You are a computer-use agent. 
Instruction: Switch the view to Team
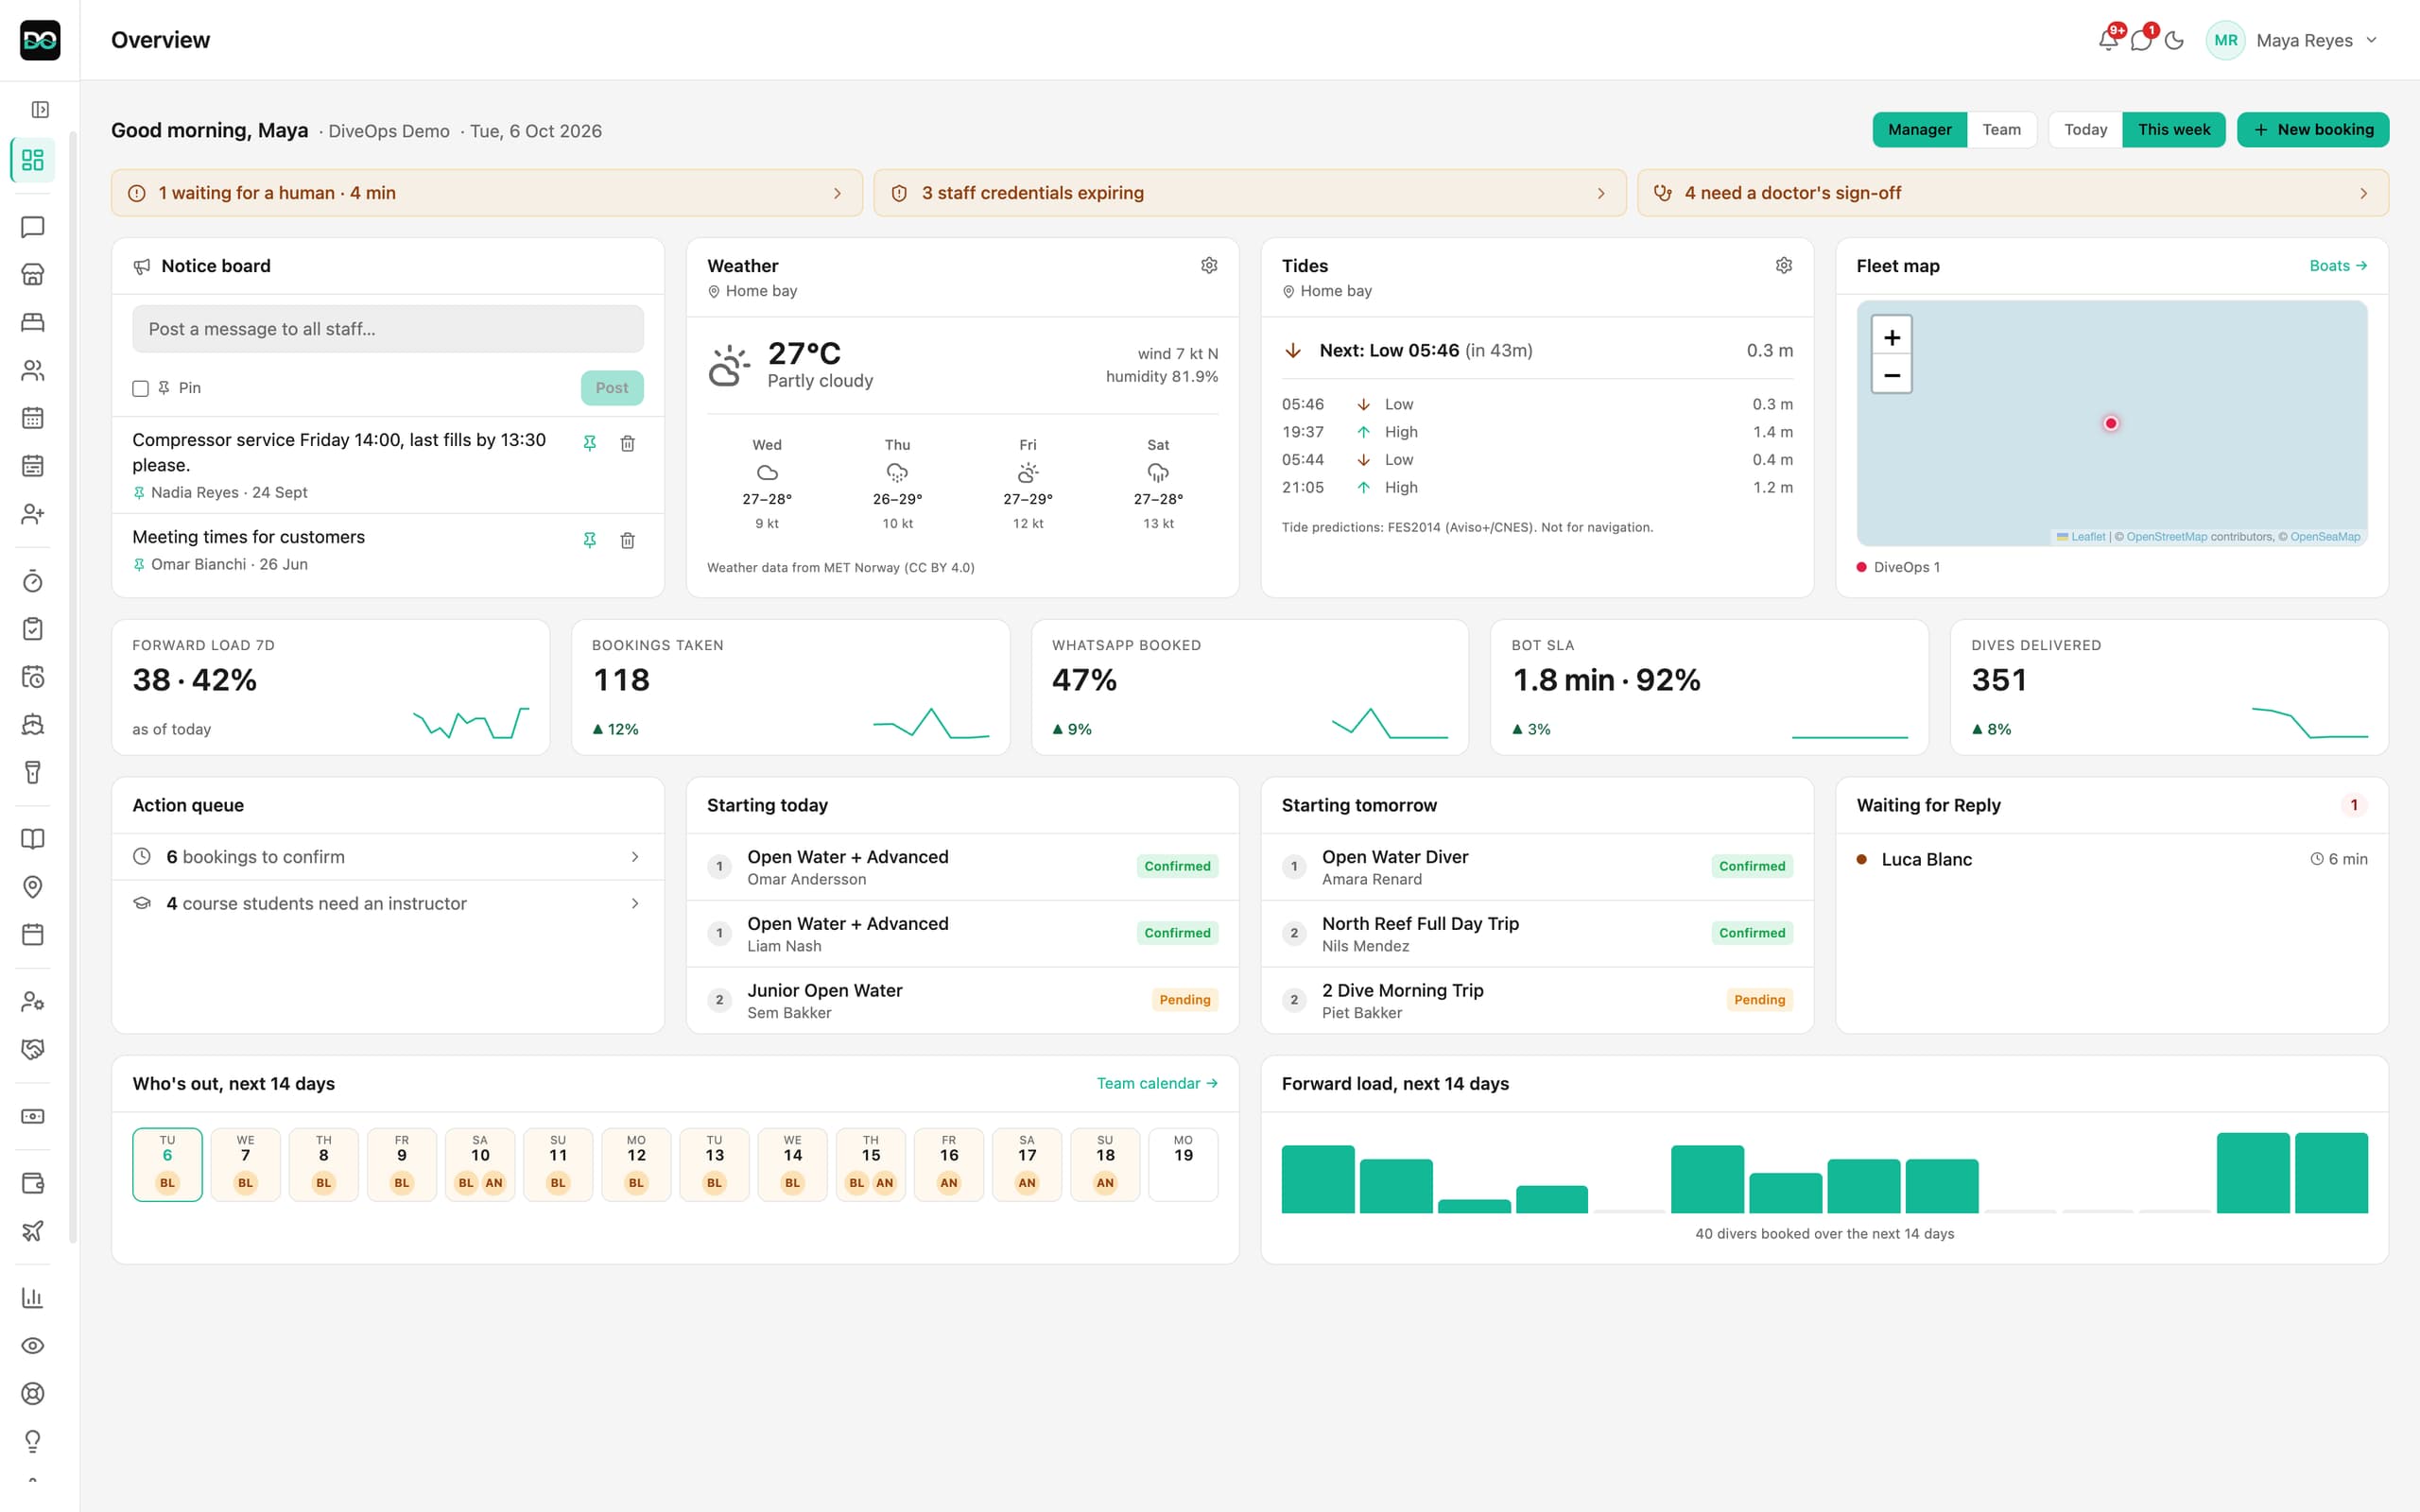[x=2001, y=129]
